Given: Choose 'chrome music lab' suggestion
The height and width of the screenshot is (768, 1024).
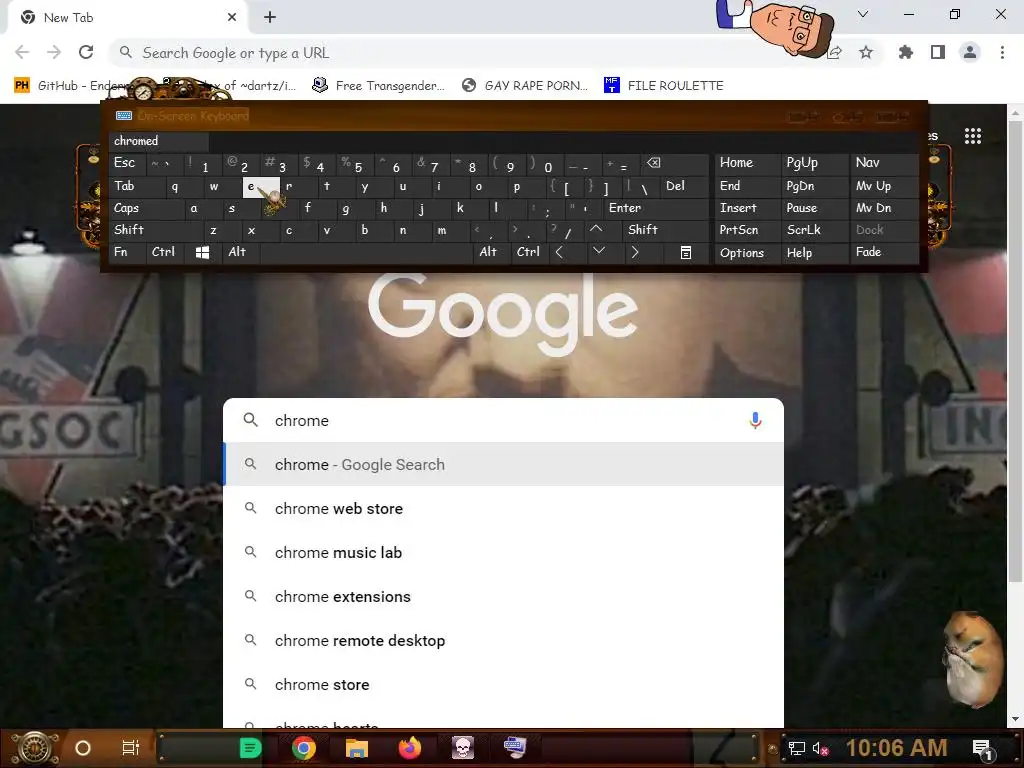Looking at the screenshot, I should (x=504, y=552).
